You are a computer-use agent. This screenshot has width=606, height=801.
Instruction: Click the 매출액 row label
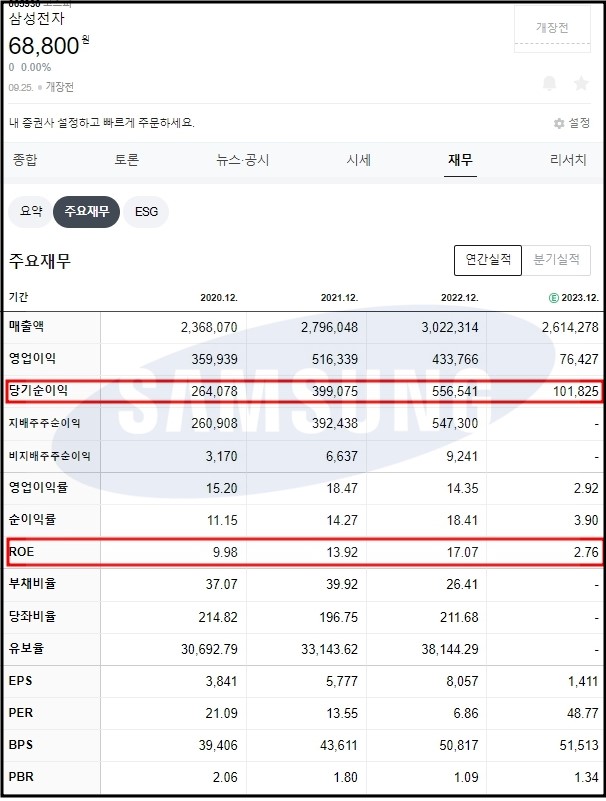(27, 326)
